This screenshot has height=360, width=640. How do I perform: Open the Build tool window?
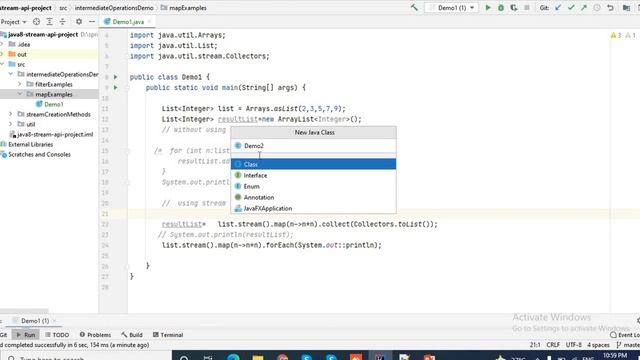[132, 335]
